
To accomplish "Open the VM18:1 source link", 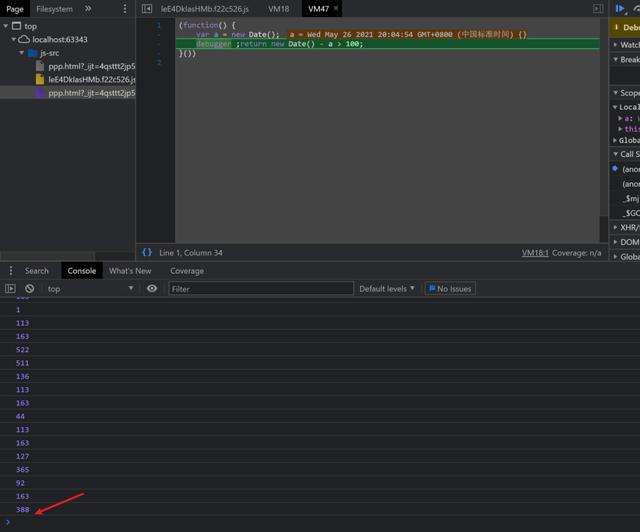I will tap(535, 253).
